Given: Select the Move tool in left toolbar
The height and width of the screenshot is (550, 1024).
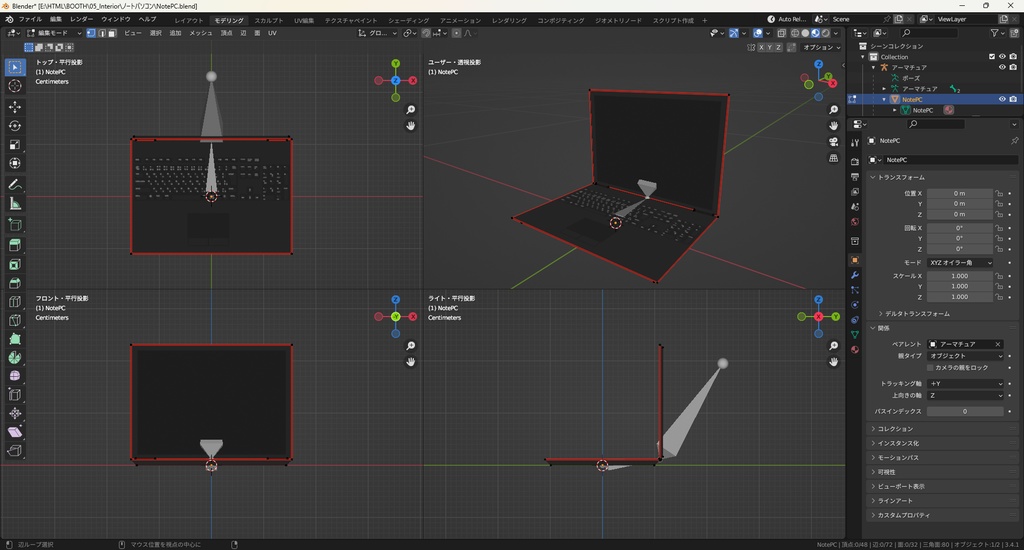Looking at the screenshot, I should click(15, 106).
